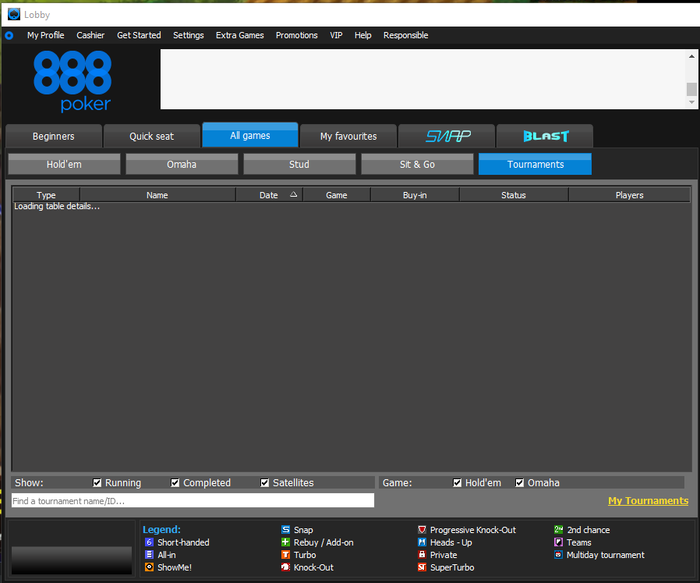700x583 pixels.
Task: Open the Cashier menu
Action: [90, 35]
